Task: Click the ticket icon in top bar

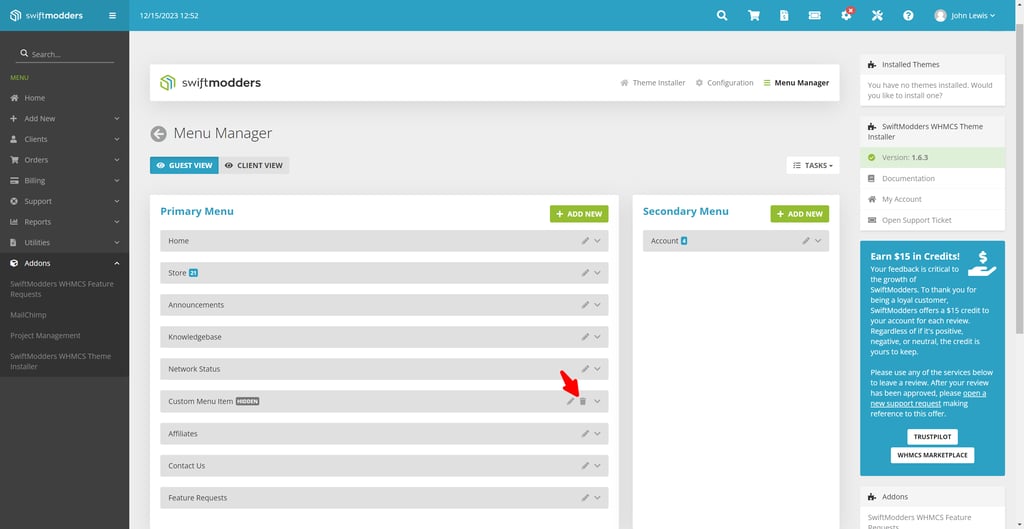Action: click(814, 16)
